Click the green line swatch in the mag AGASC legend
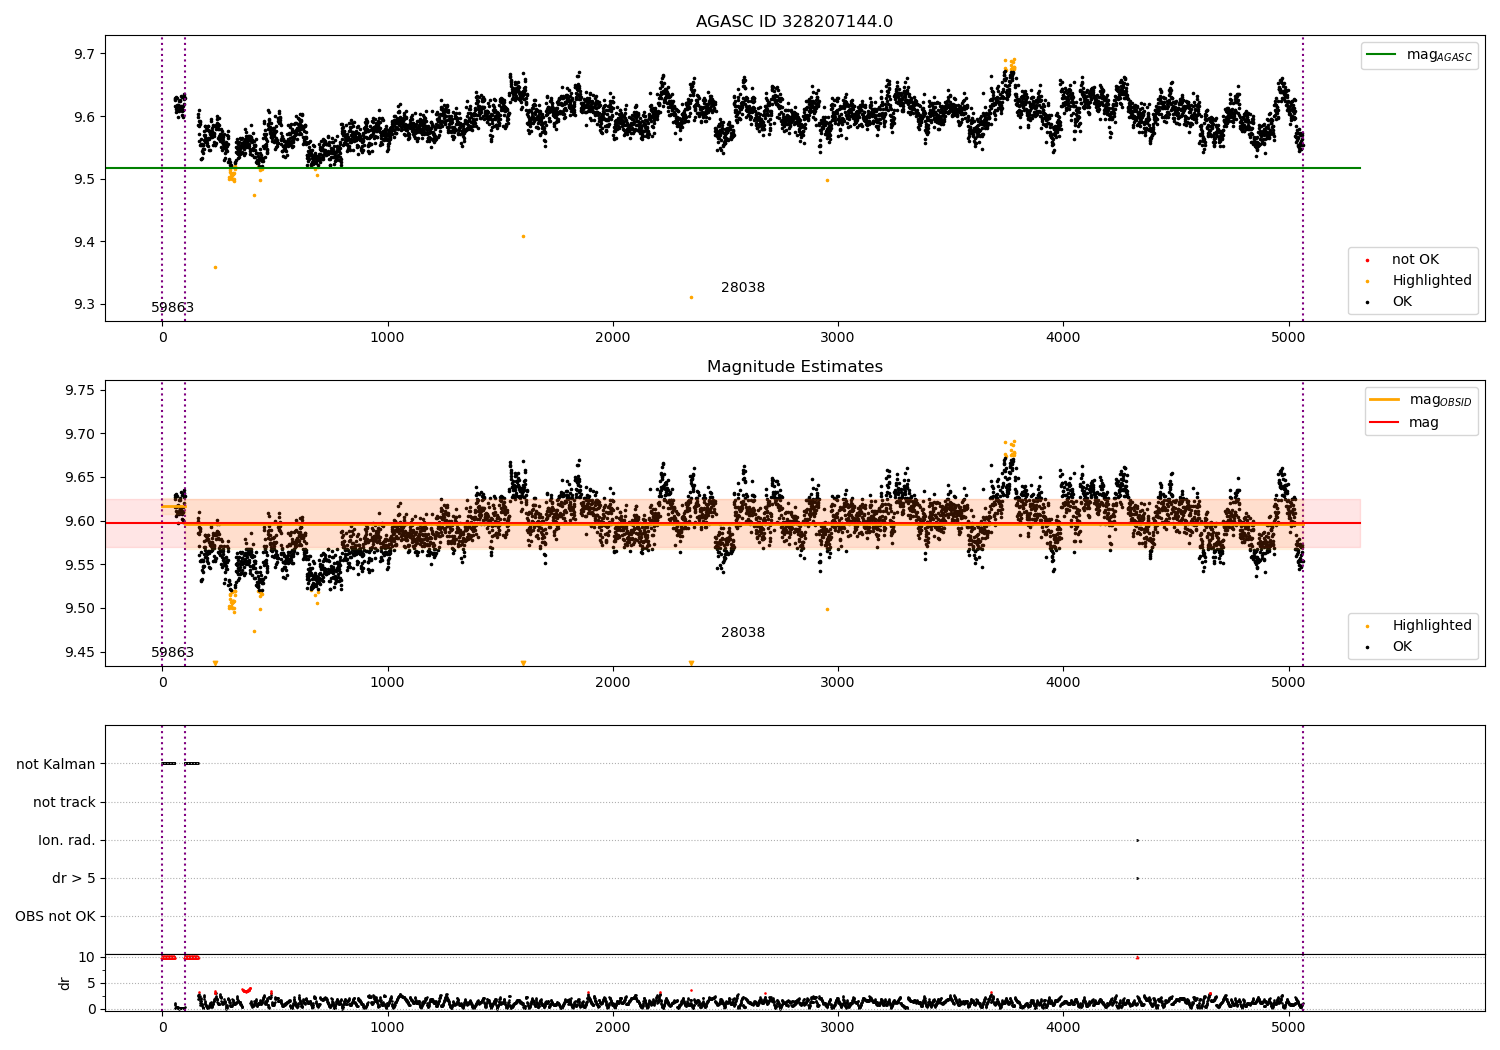Image resolution: width=1500 pixels, height=1050 pixels. click(x=1383, y=55)
